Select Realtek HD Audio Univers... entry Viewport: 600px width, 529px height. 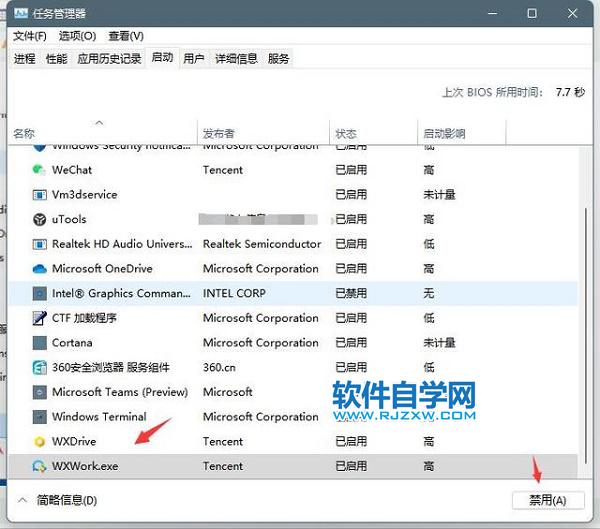[x=122, y=244]
